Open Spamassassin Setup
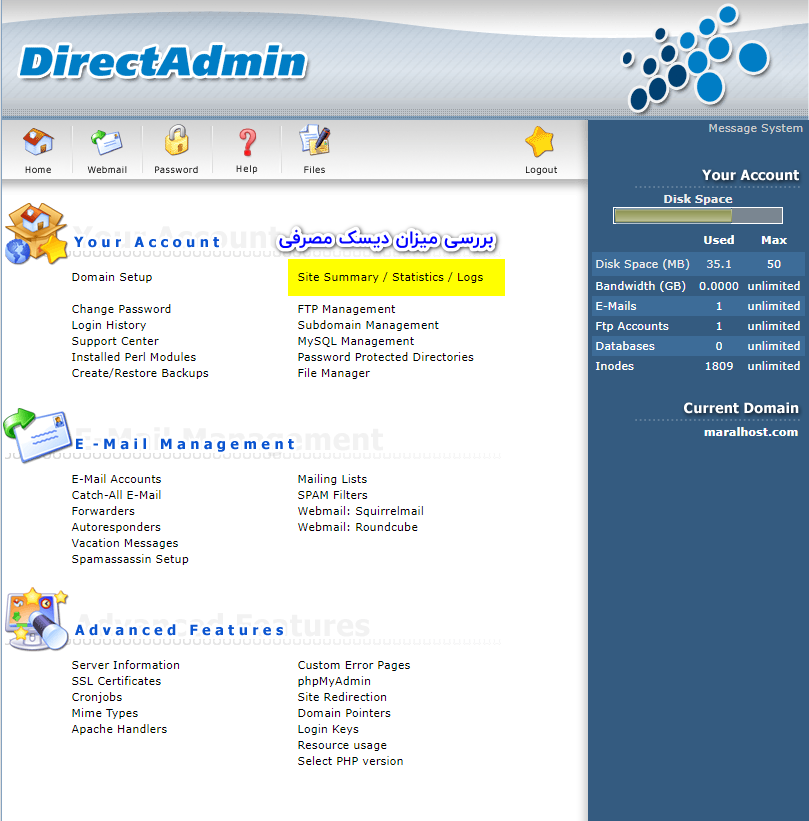The image size is (809, 821). 130,559
